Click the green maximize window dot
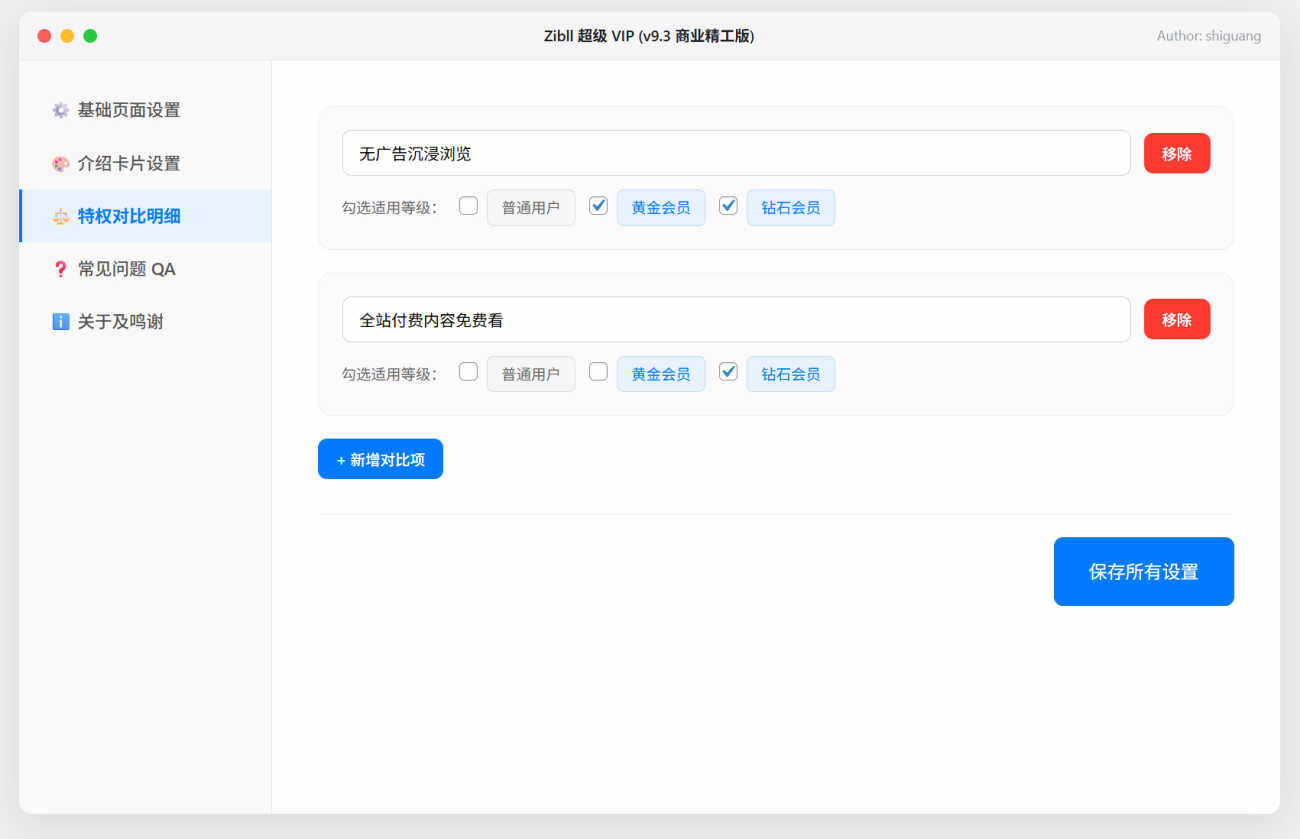The width and height of the screenshot is (1300, 839). 90,36
